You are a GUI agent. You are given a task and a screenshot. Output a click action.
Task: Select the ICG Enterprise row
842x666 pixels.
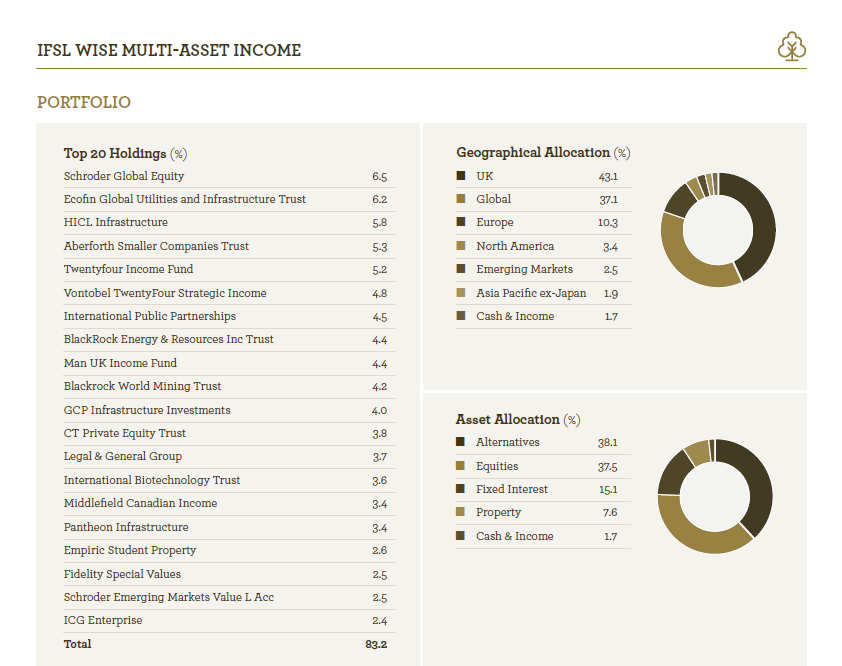click(x=229, y=620)
